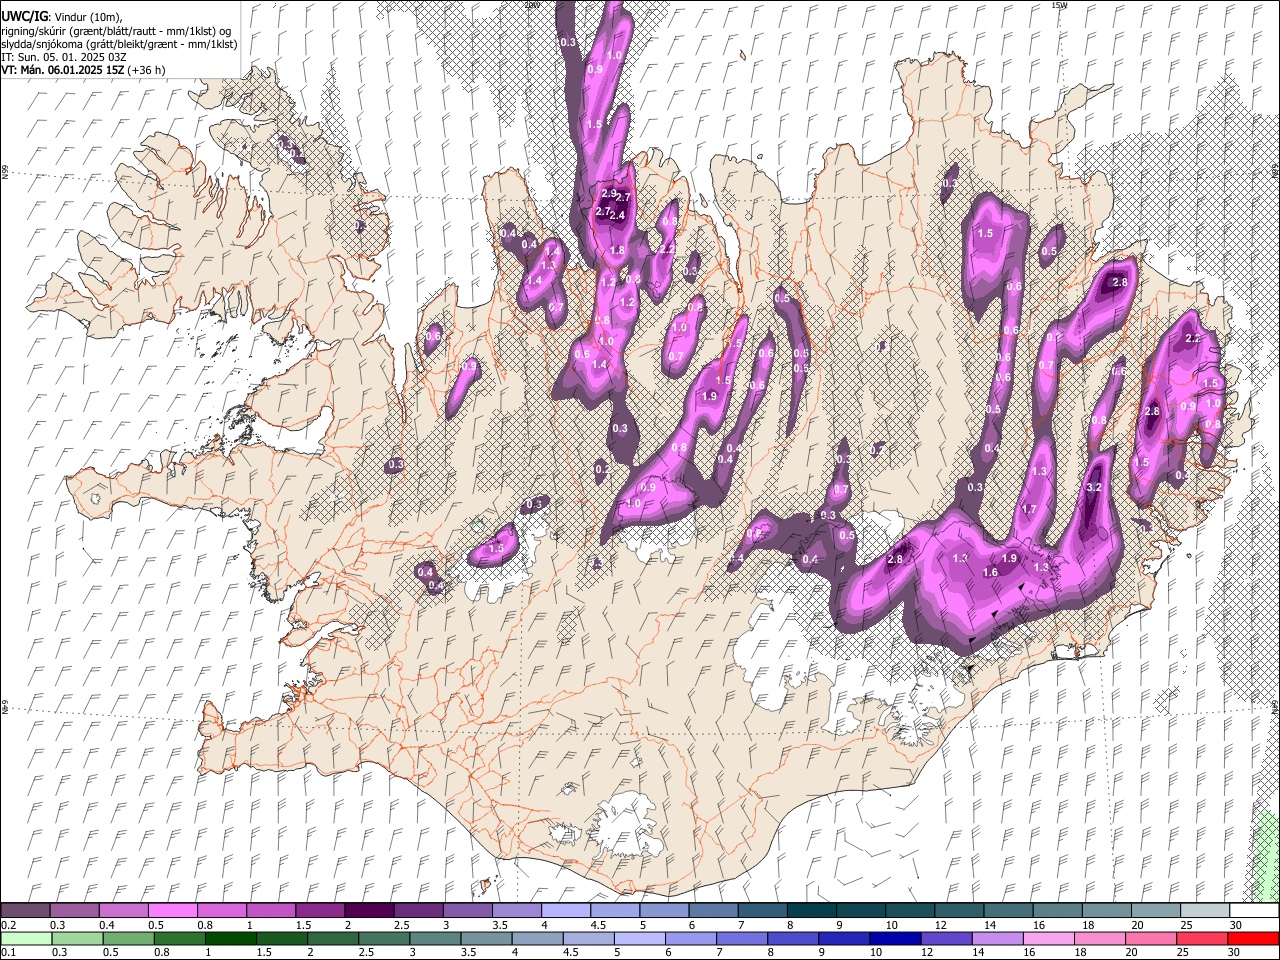Pick the 1.5 purple swatch in upper legend
The height and width of the screenshot is (960, 1280).
[x=319, y=911]
